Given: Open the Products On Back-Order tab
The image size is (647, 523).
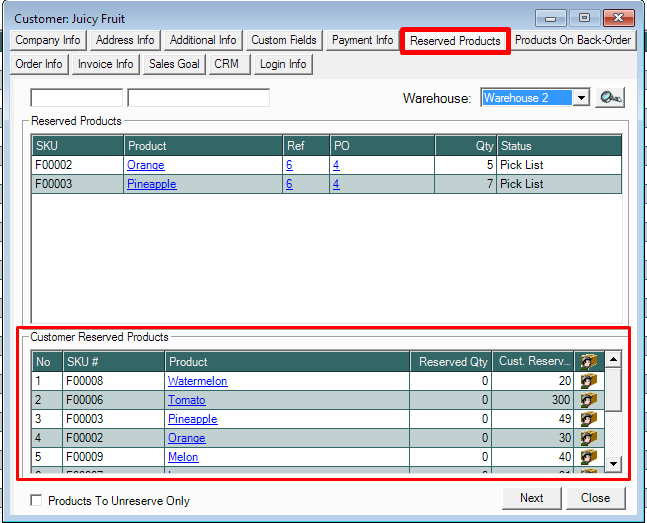Looking at the screenshot, I should 573,40.
